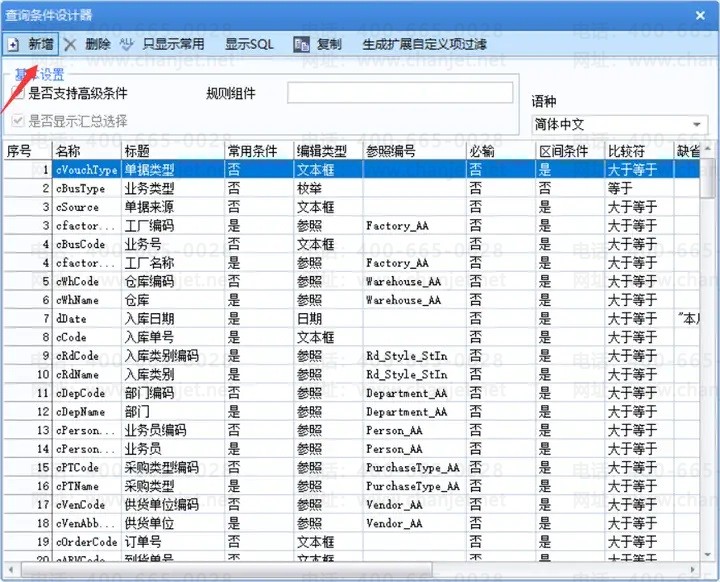
Task: Click the horizontal scrollbar right arrow
Action: pyautogui.click(x=693, y=570)
